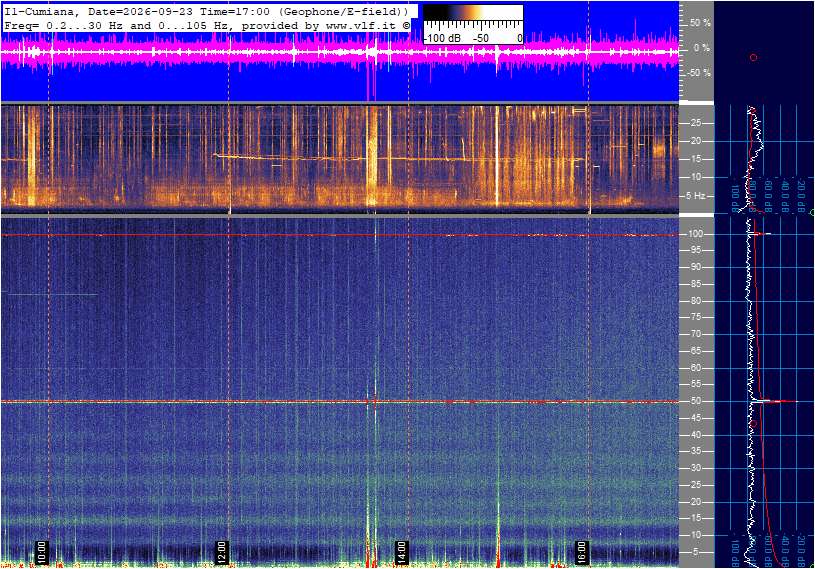This screenshot has width=815, height=569.
Task: Click the 12:00 time marker label
Action: click(x=221, y=552)
